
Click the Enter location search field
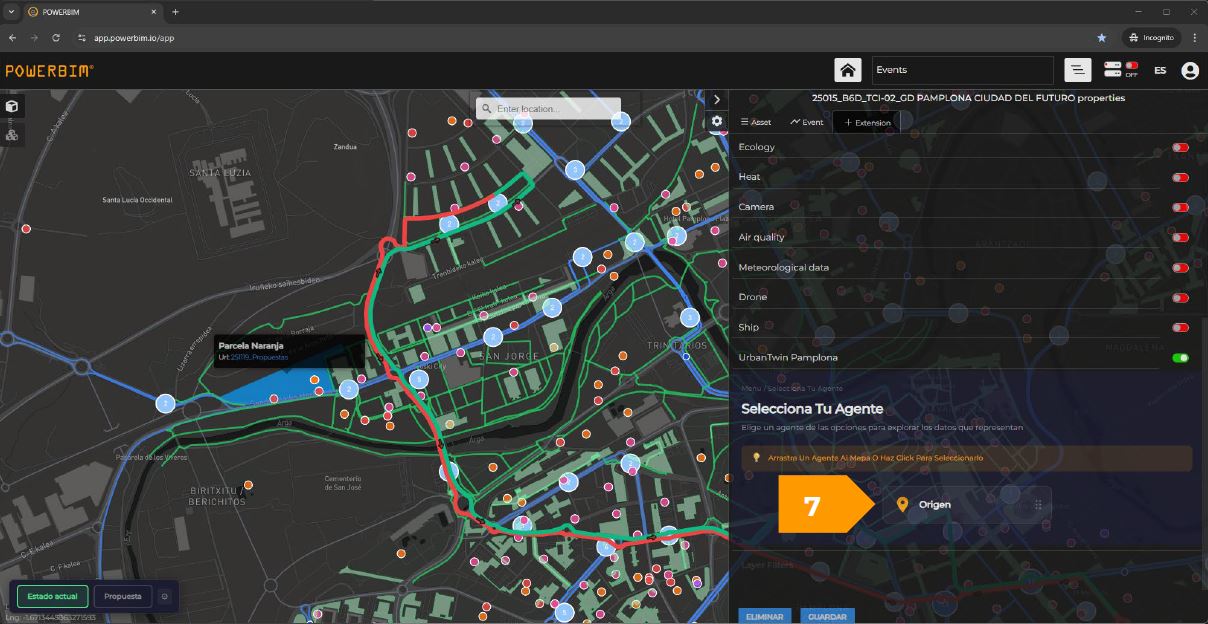click(x=548, y=109)
